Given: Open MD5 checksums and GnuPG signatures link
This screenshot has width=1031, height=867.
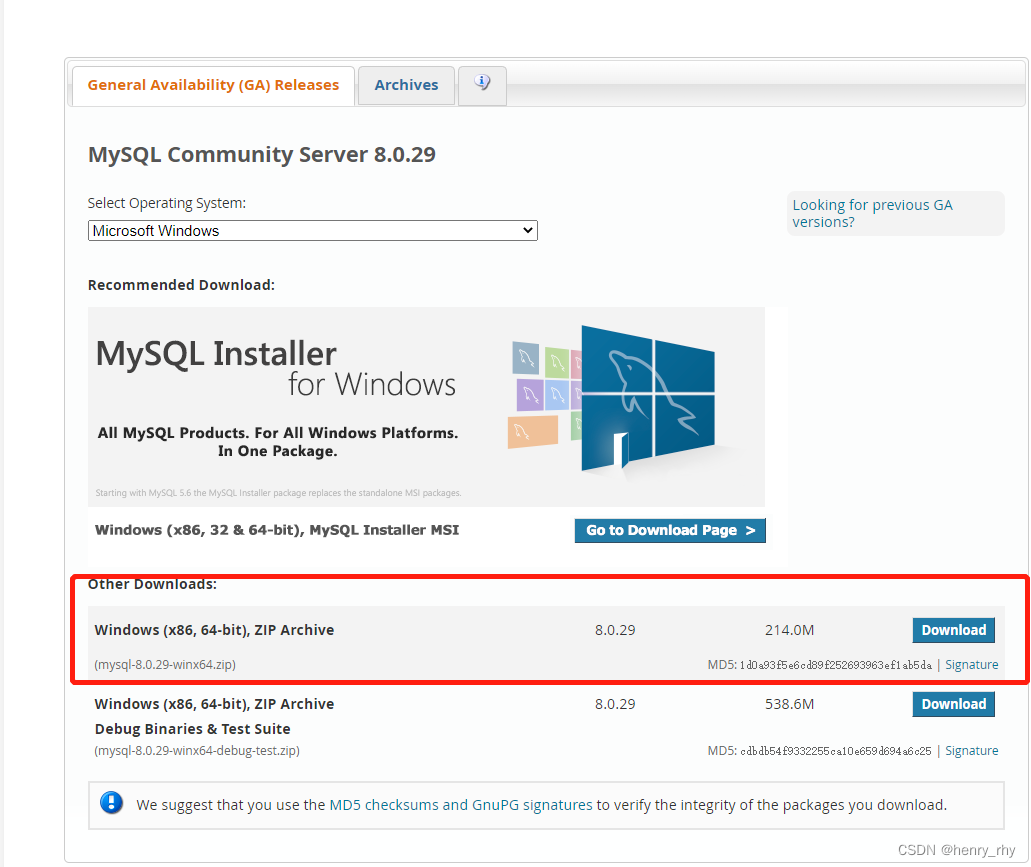Looking at the screenshot, I should (x=460, y=805).
